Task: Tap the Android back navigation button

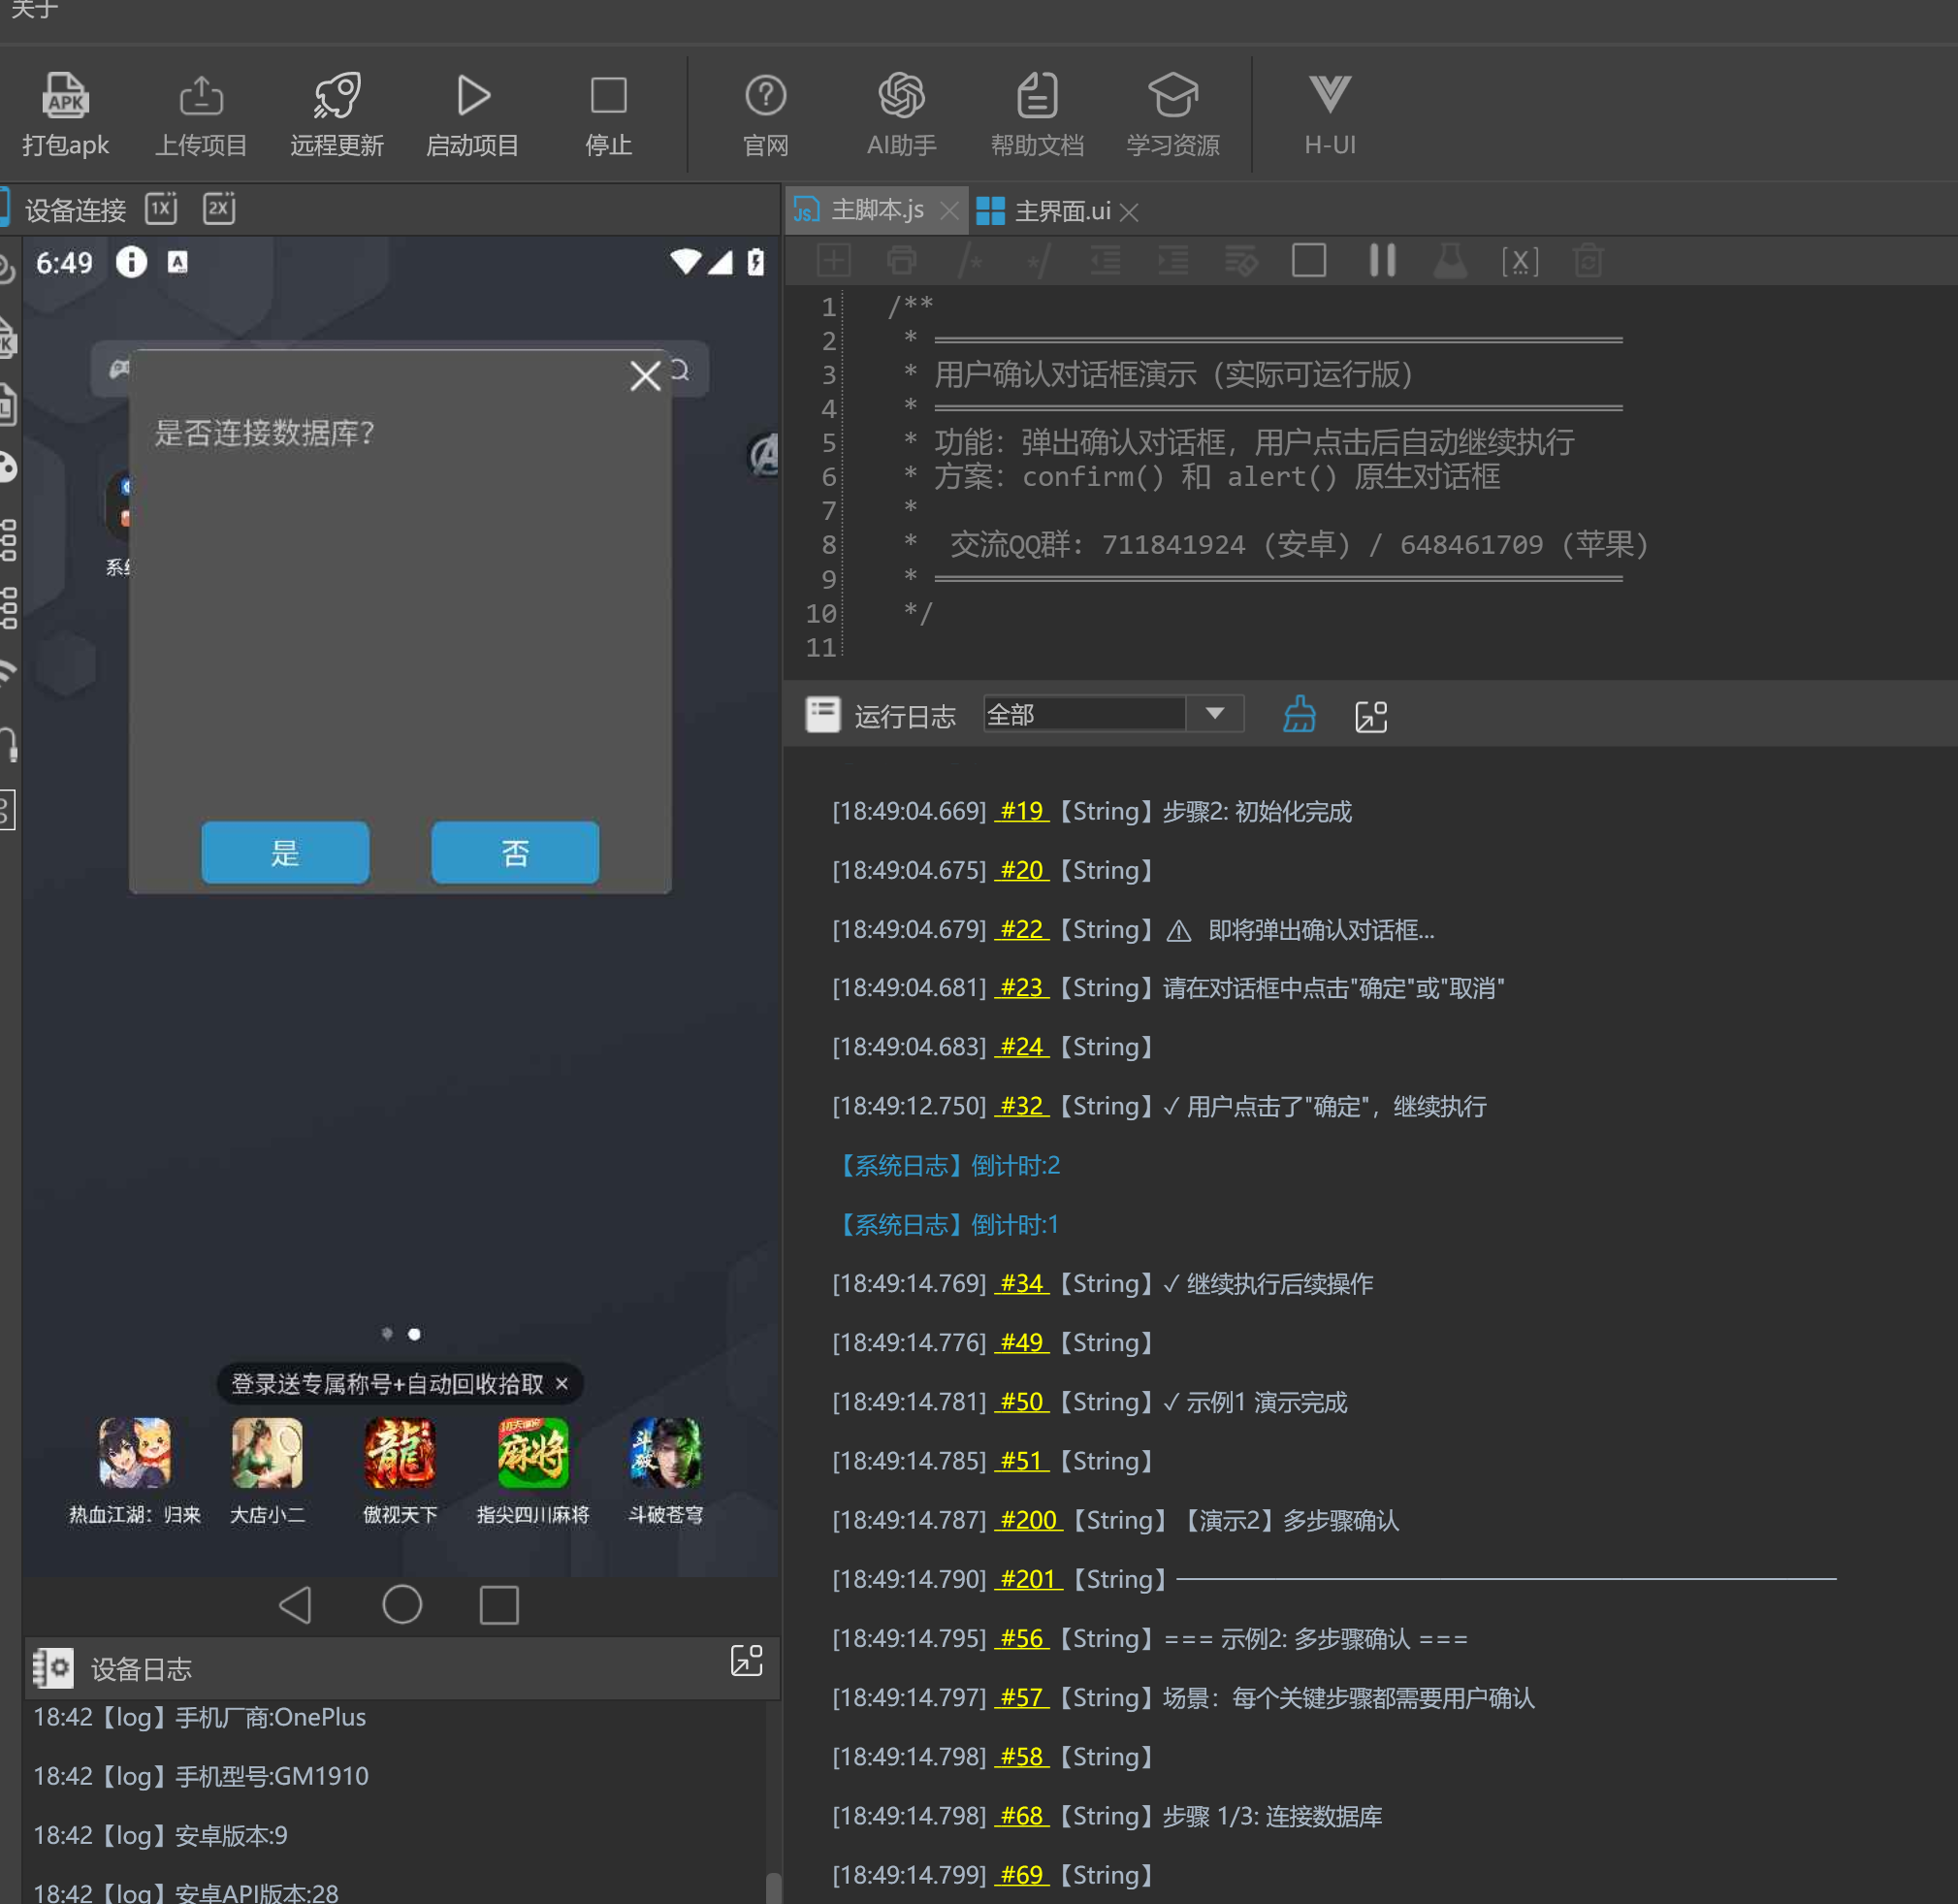Action: tap(295, 1605)
